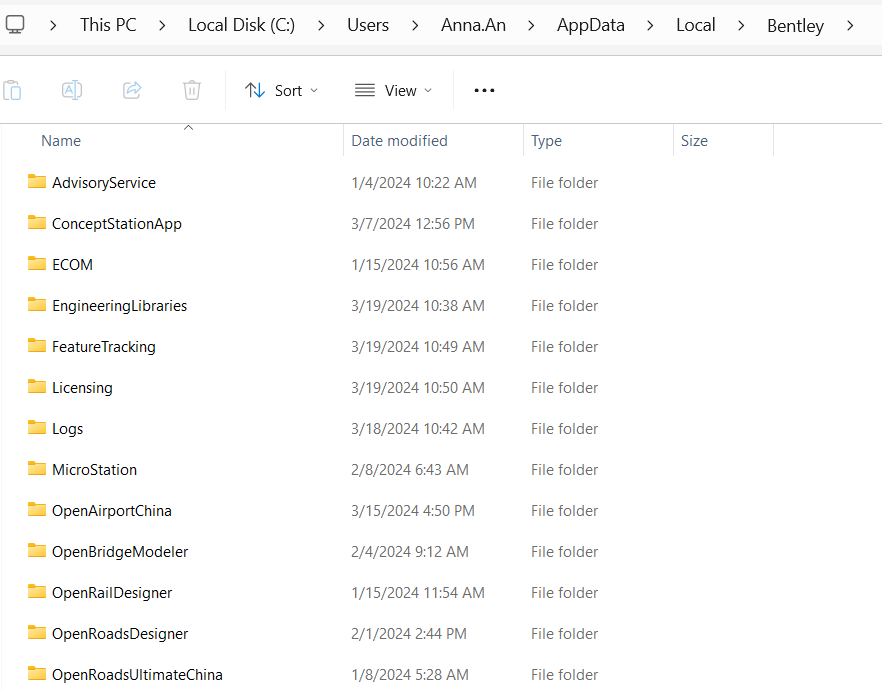882x690 pixels.
Task: Click the OpenRoadsDesigner folder name
Action: 120,634
